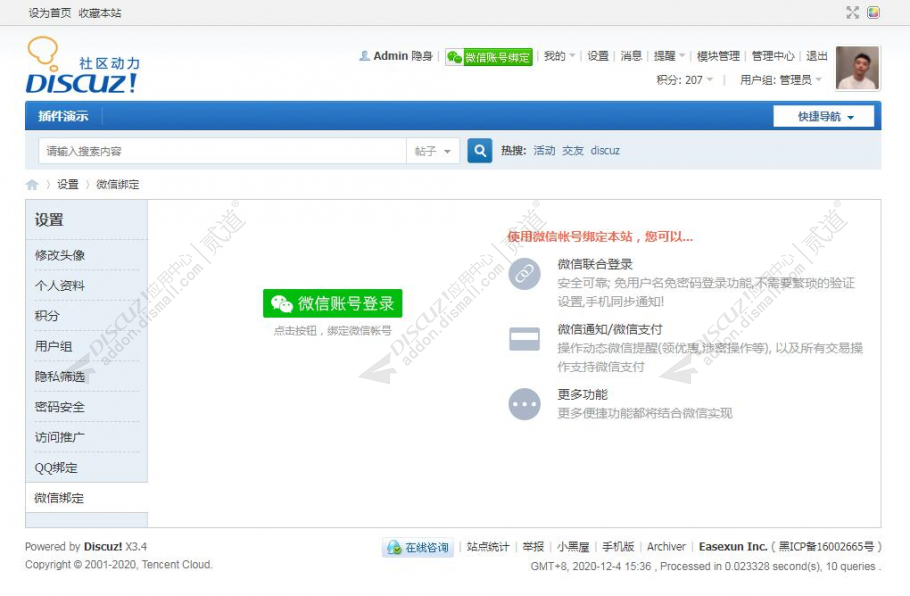This screenshot has width=910, height=596.
Task: Click the 设为首页 link
Action: click(x=50, y=13)
